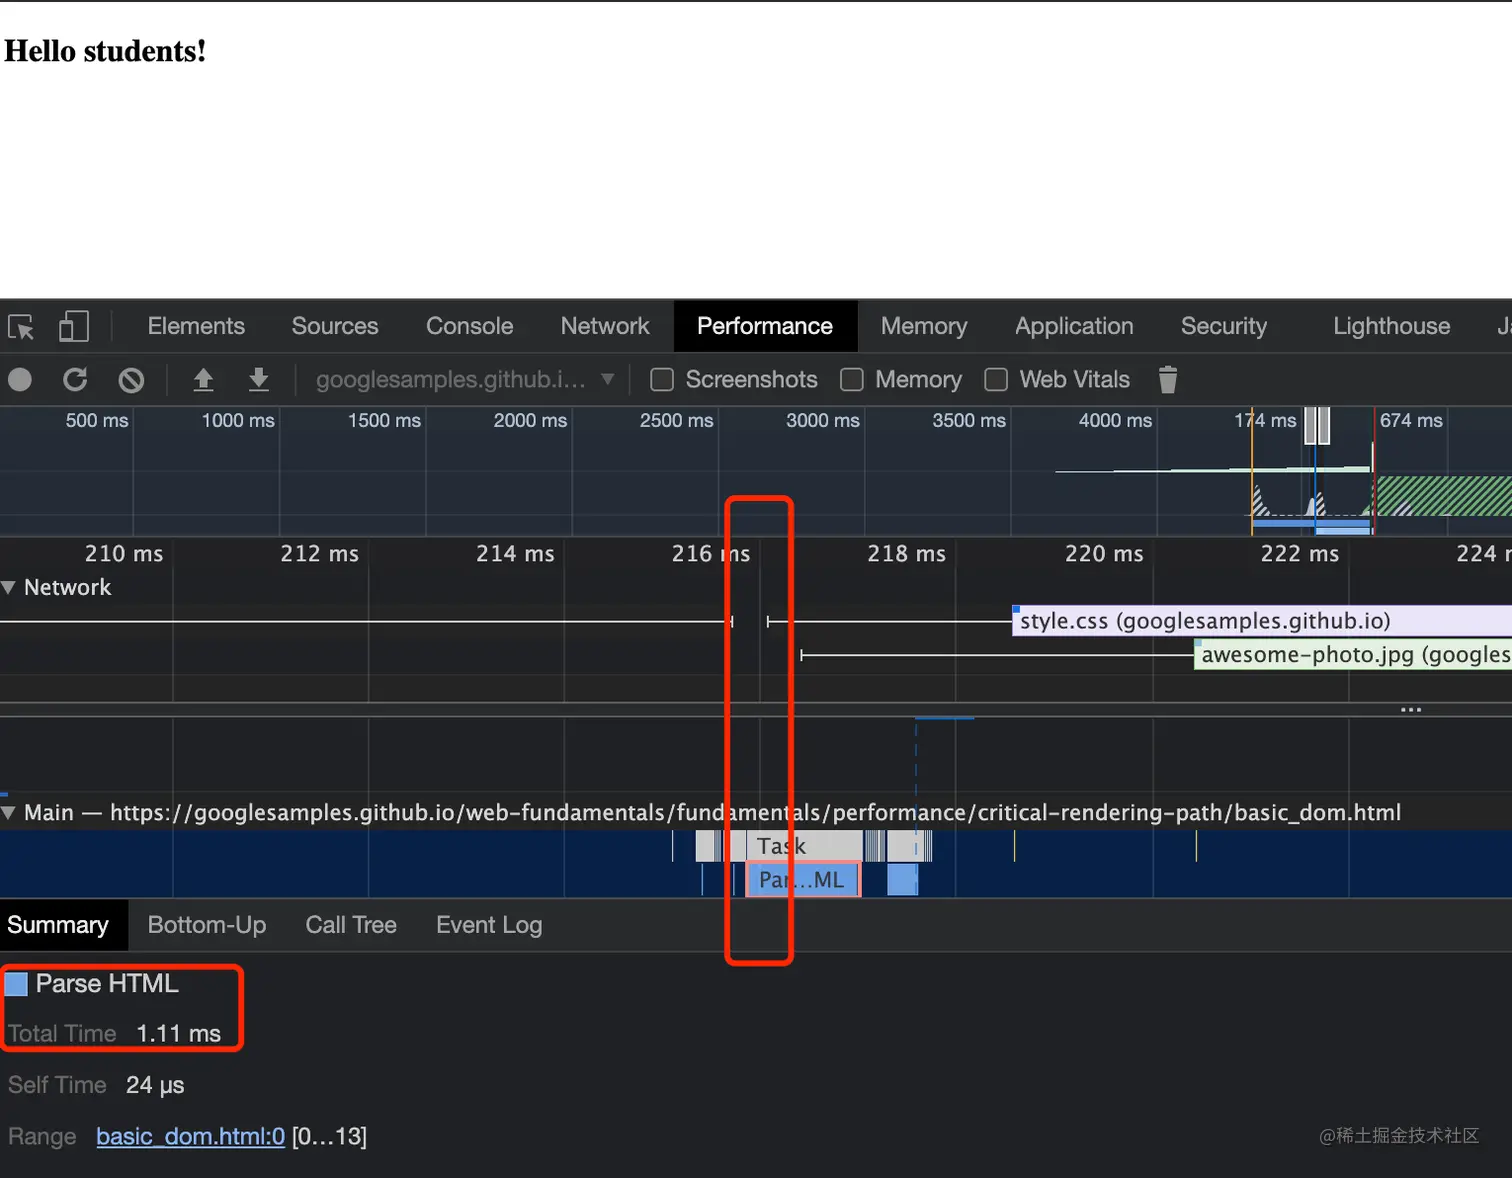Select the style.css network request bar
The width and height of the screenshot is (1512, 1178).
tap(1262, 621)
